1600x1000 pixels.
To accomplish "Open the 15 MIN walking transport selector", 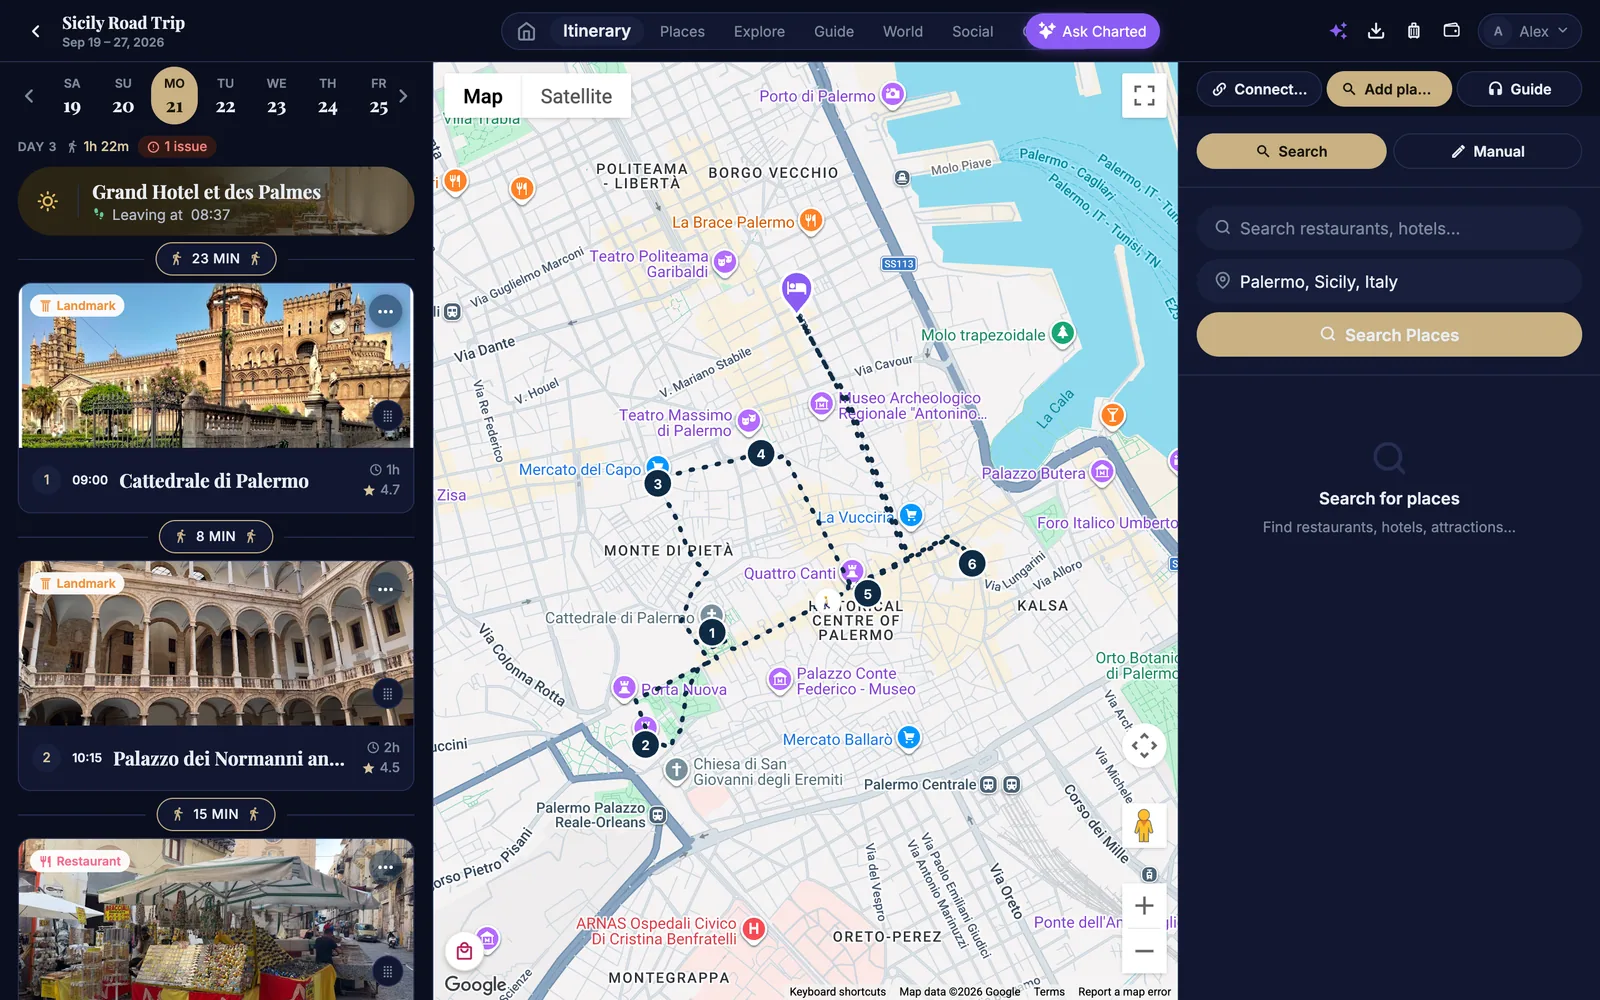I will tap(216, 815).
